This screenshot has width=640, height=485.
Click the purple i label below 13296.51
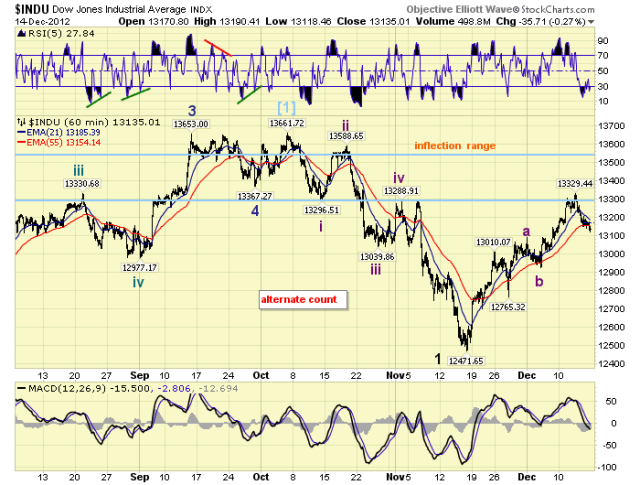click(321, 226)
